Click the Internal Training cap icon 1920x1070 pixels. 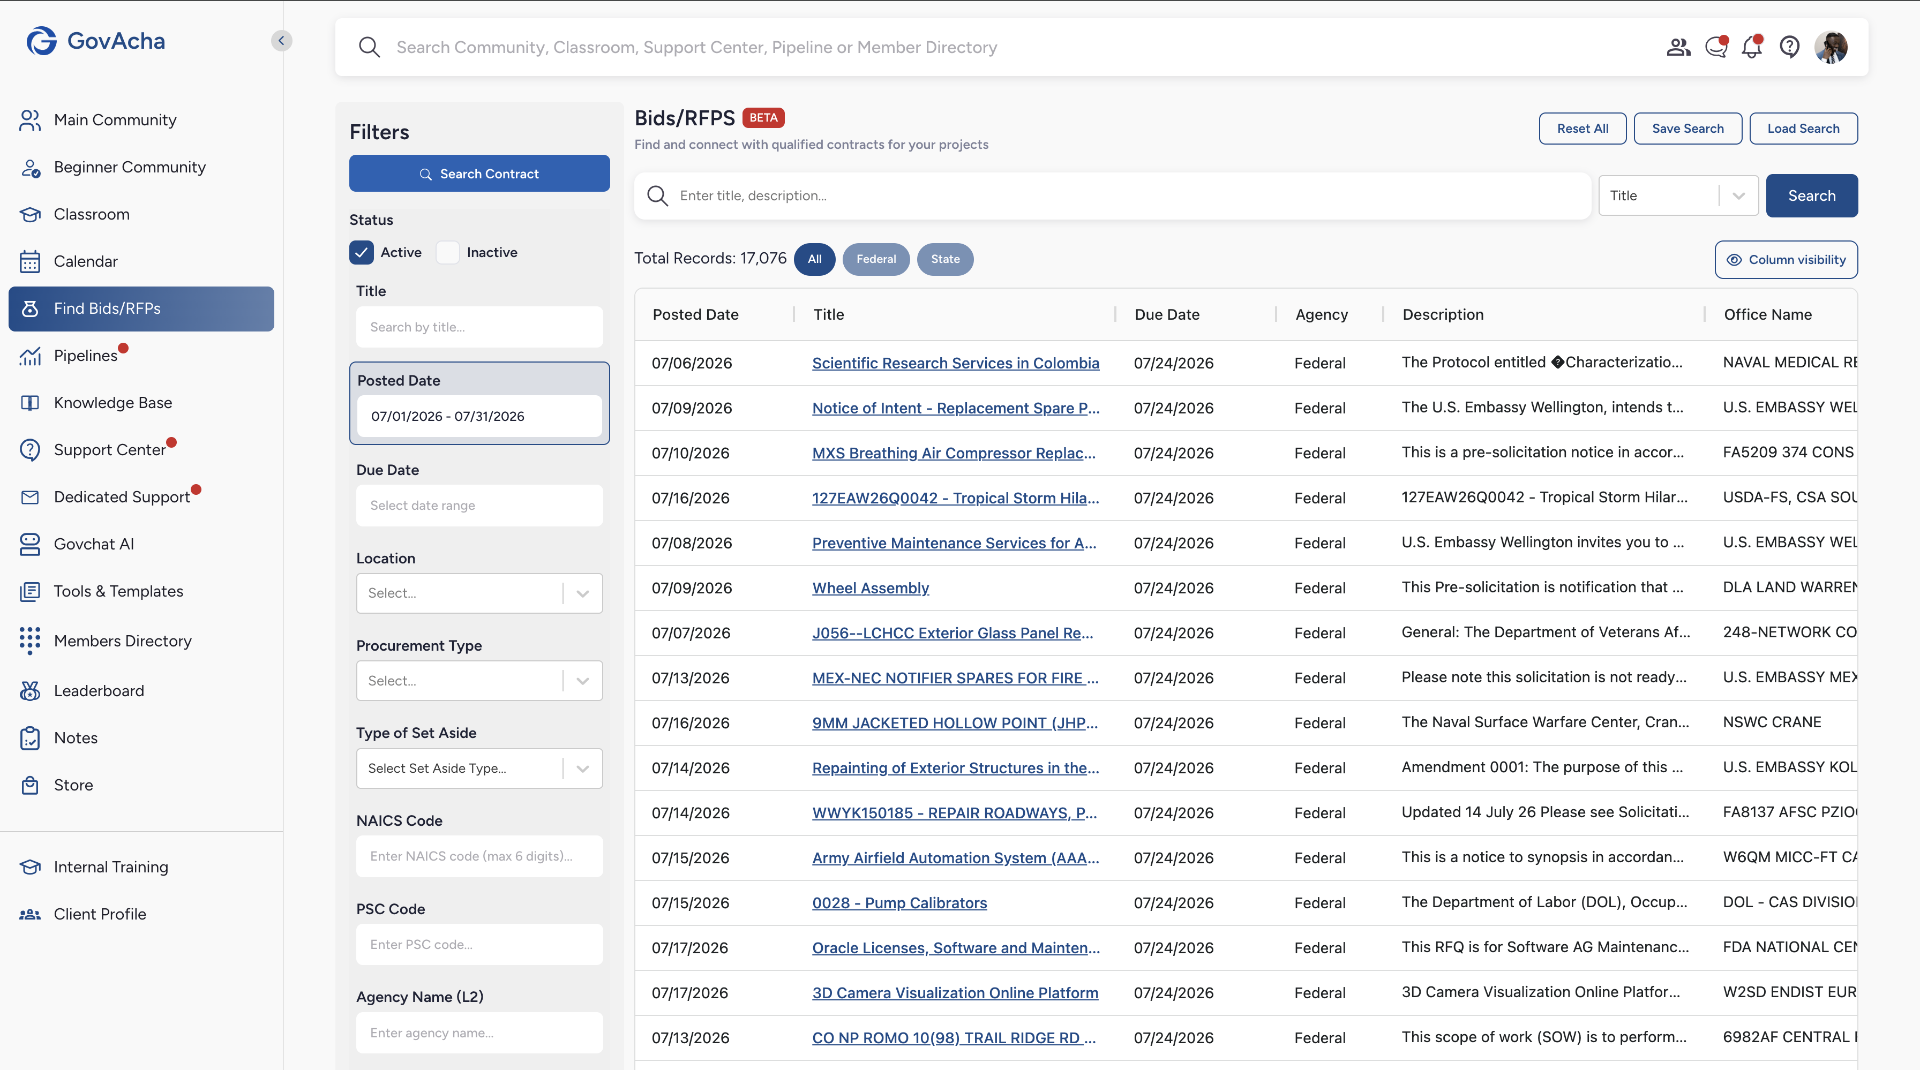(30, 867)
